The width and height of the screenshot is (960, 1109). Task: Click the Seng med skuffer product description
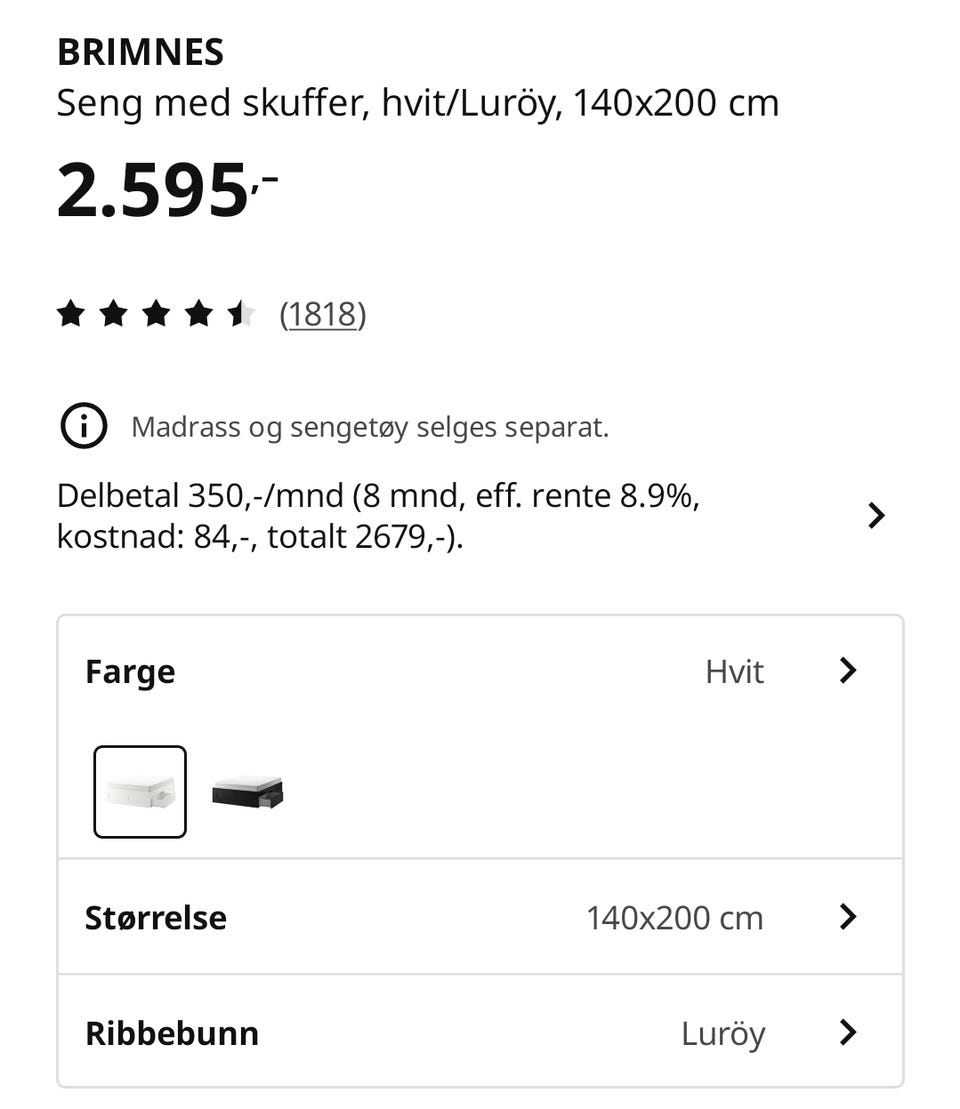(417, 103)
